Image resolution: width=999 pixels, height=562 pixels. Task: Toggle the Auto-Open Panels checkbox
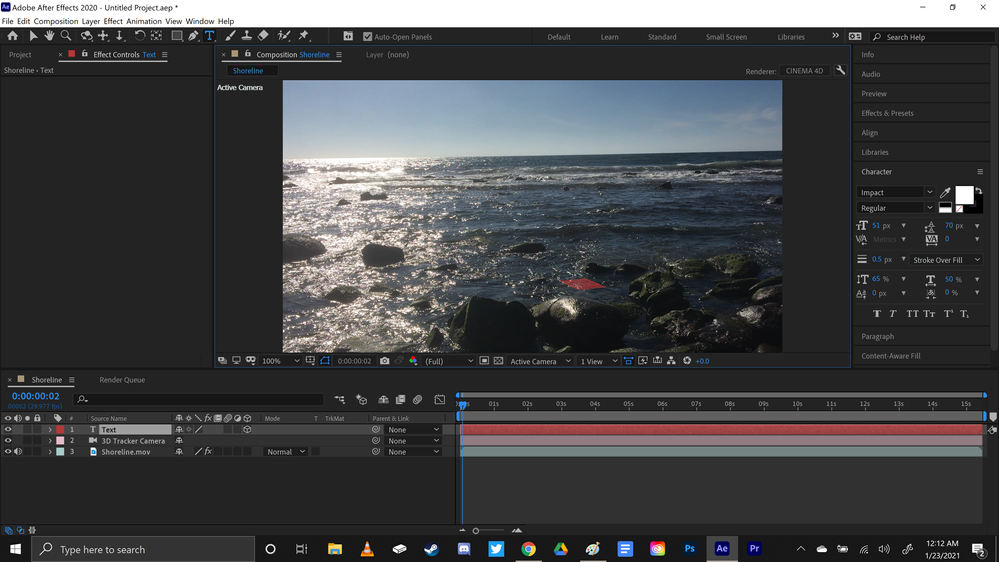click(x=367, y=37)
